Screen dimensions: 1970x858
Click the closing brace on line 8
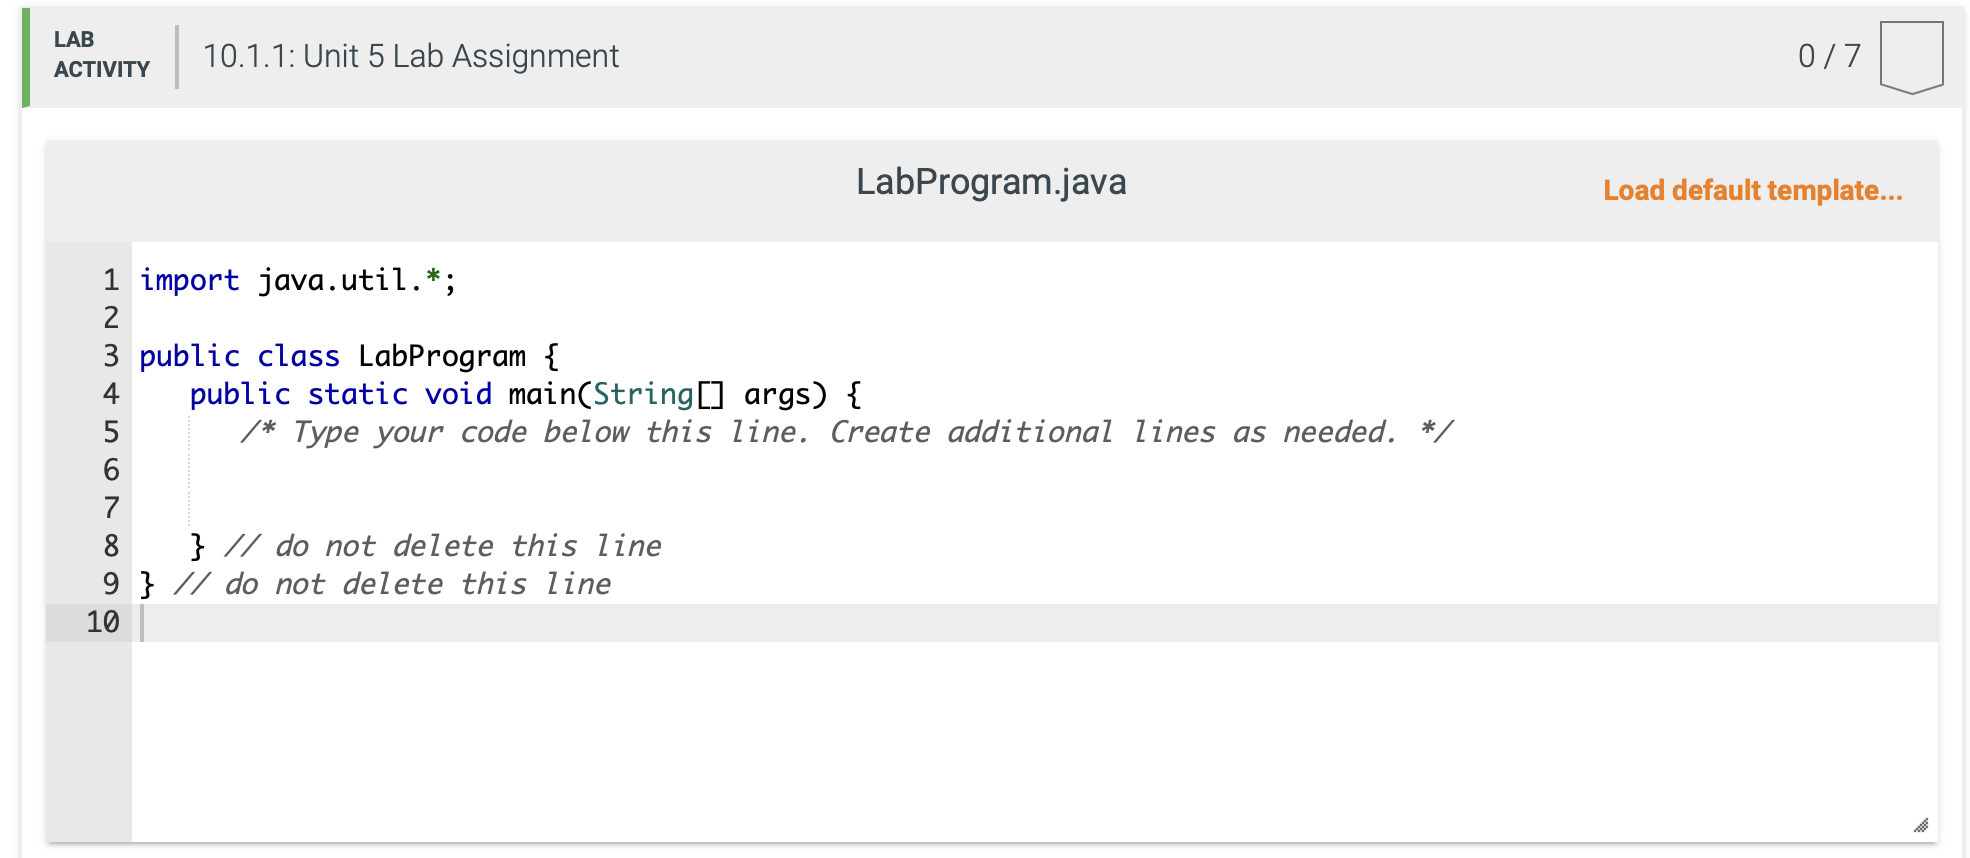197,546
